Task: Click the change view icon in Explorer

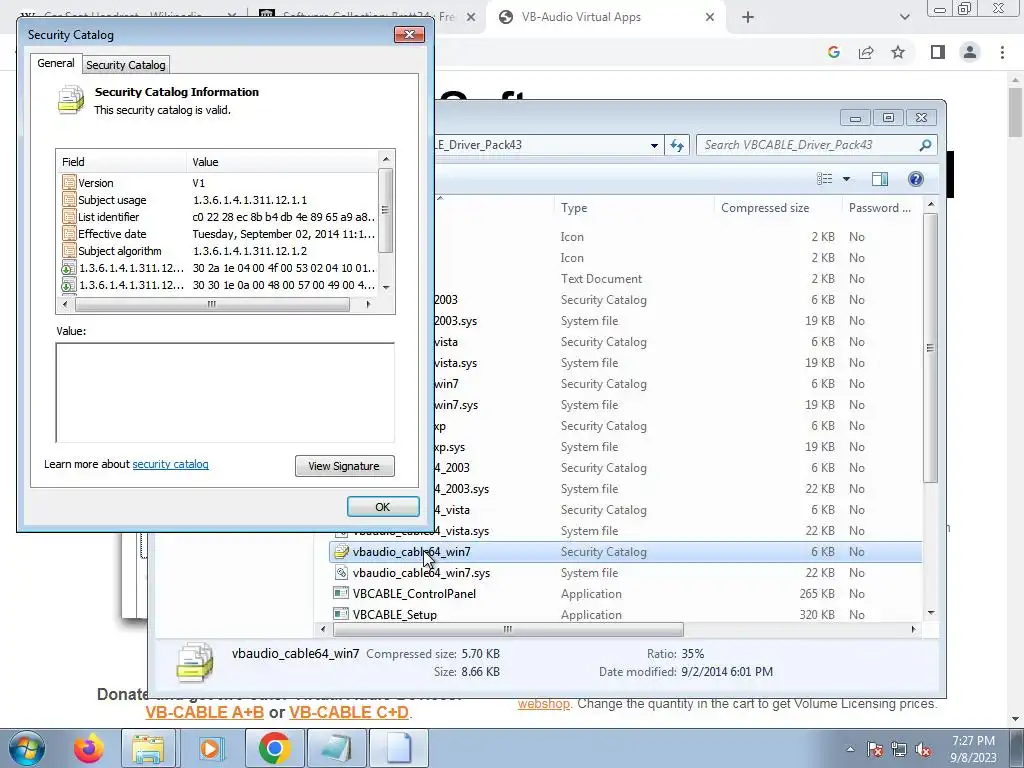Action: click(825, 179)
